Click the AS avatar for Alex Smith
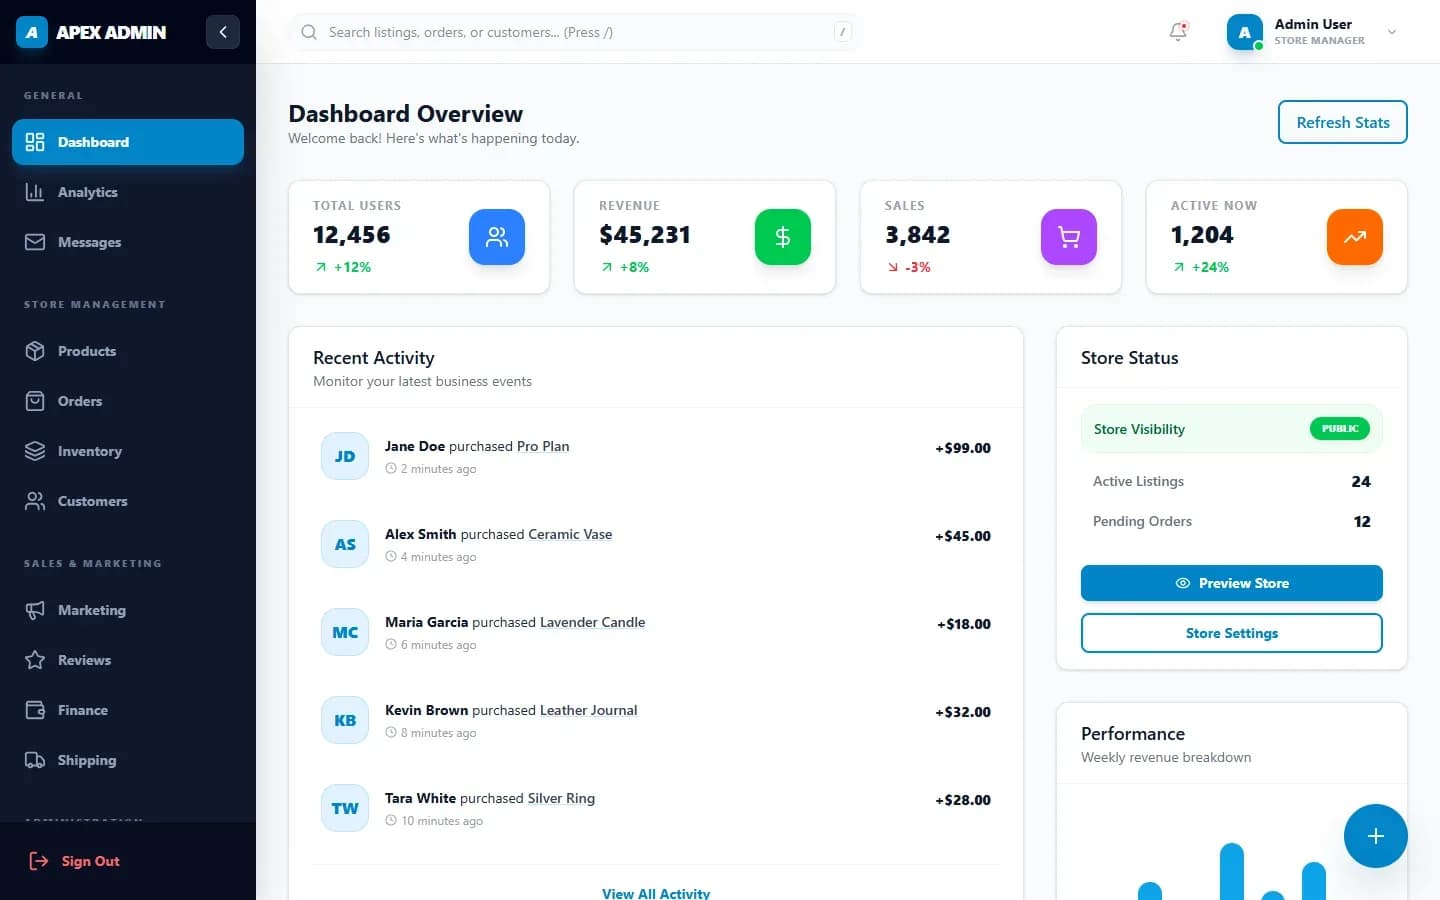The width and height of the screenshot is (1440, 900). tap(345, 544)
